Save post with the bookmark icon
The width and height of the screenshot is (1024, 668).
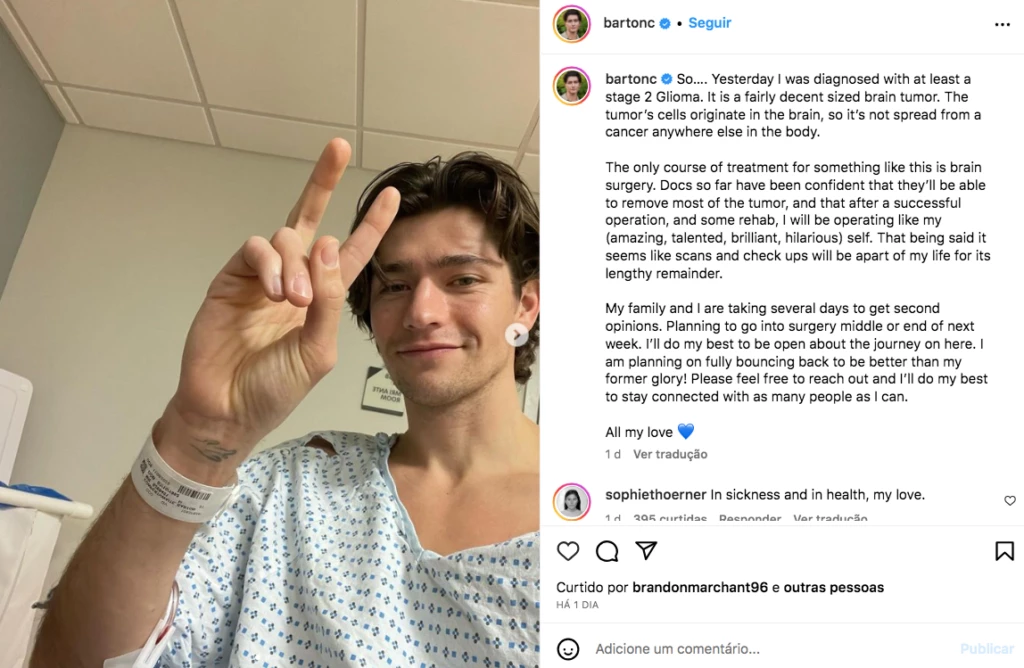coord(1004,551)
